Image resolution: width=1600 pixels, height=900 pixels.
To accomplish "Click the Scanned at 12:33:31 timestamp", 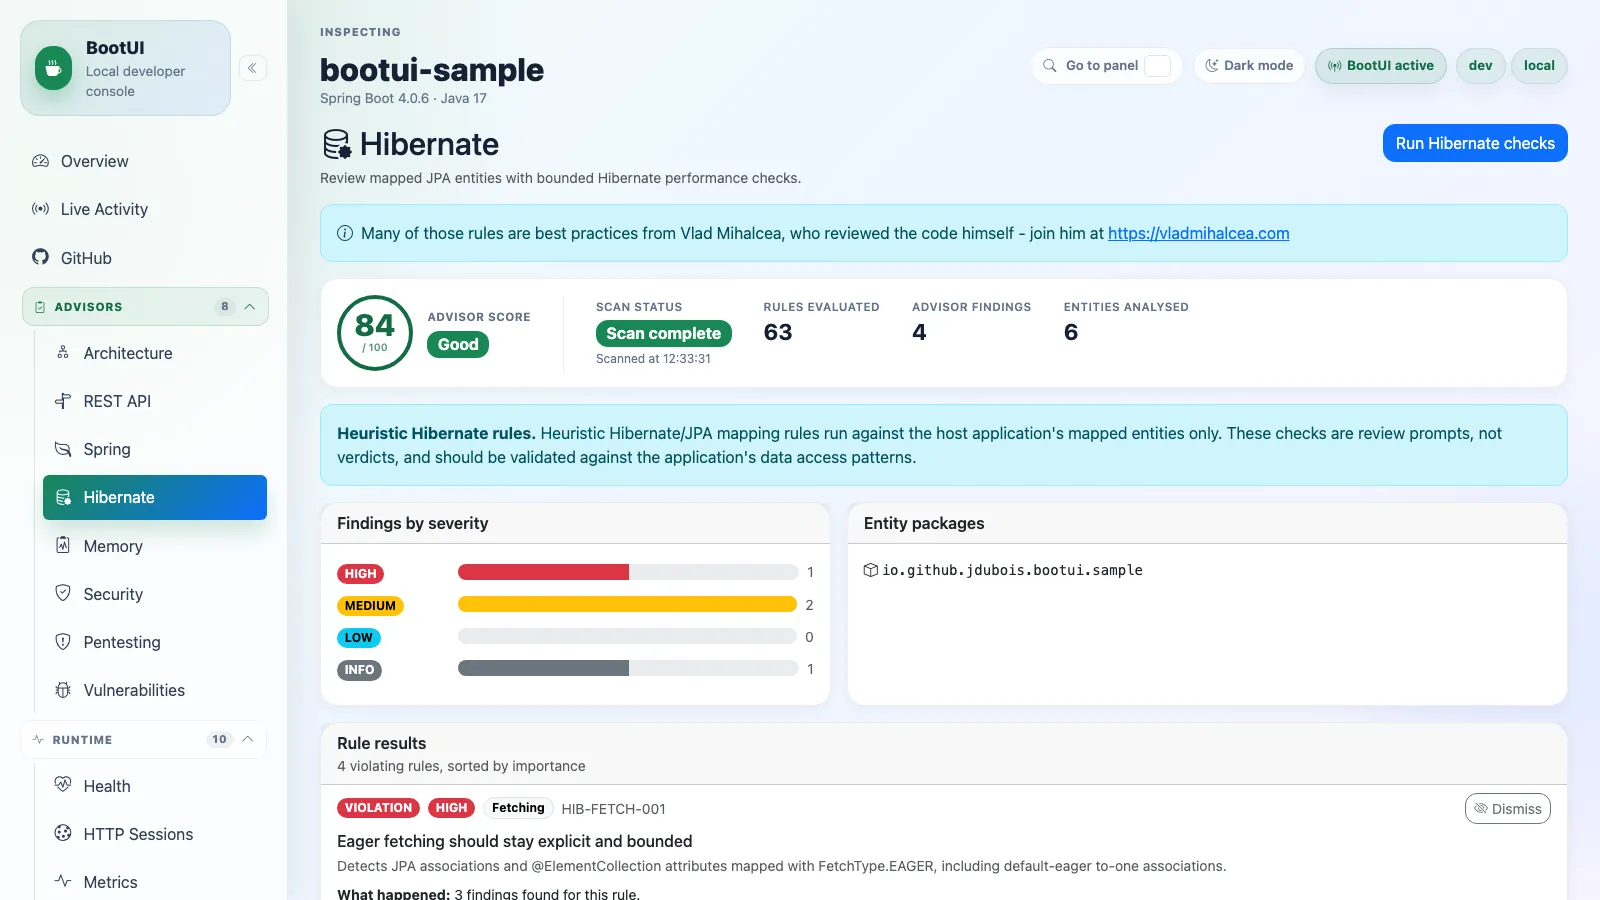I will click(653, 359).
